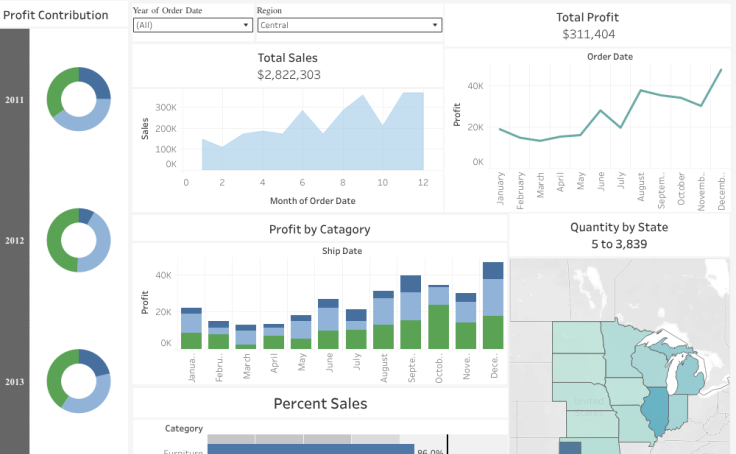Click the Total Profit line chart peak at December
The width and height of the screenshot is (736, 454).
pos(721,70)
